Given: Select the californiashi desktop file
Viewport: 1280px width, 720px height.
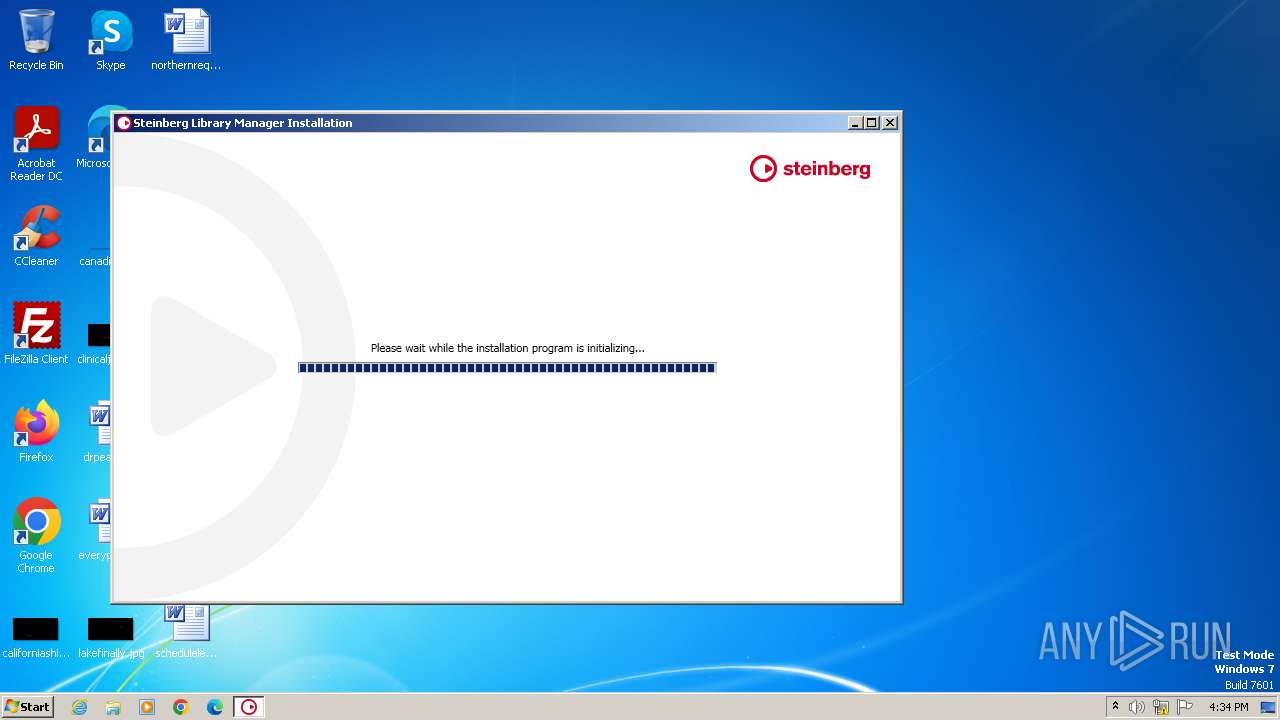Looking at the screenshot, I should 36,638.
